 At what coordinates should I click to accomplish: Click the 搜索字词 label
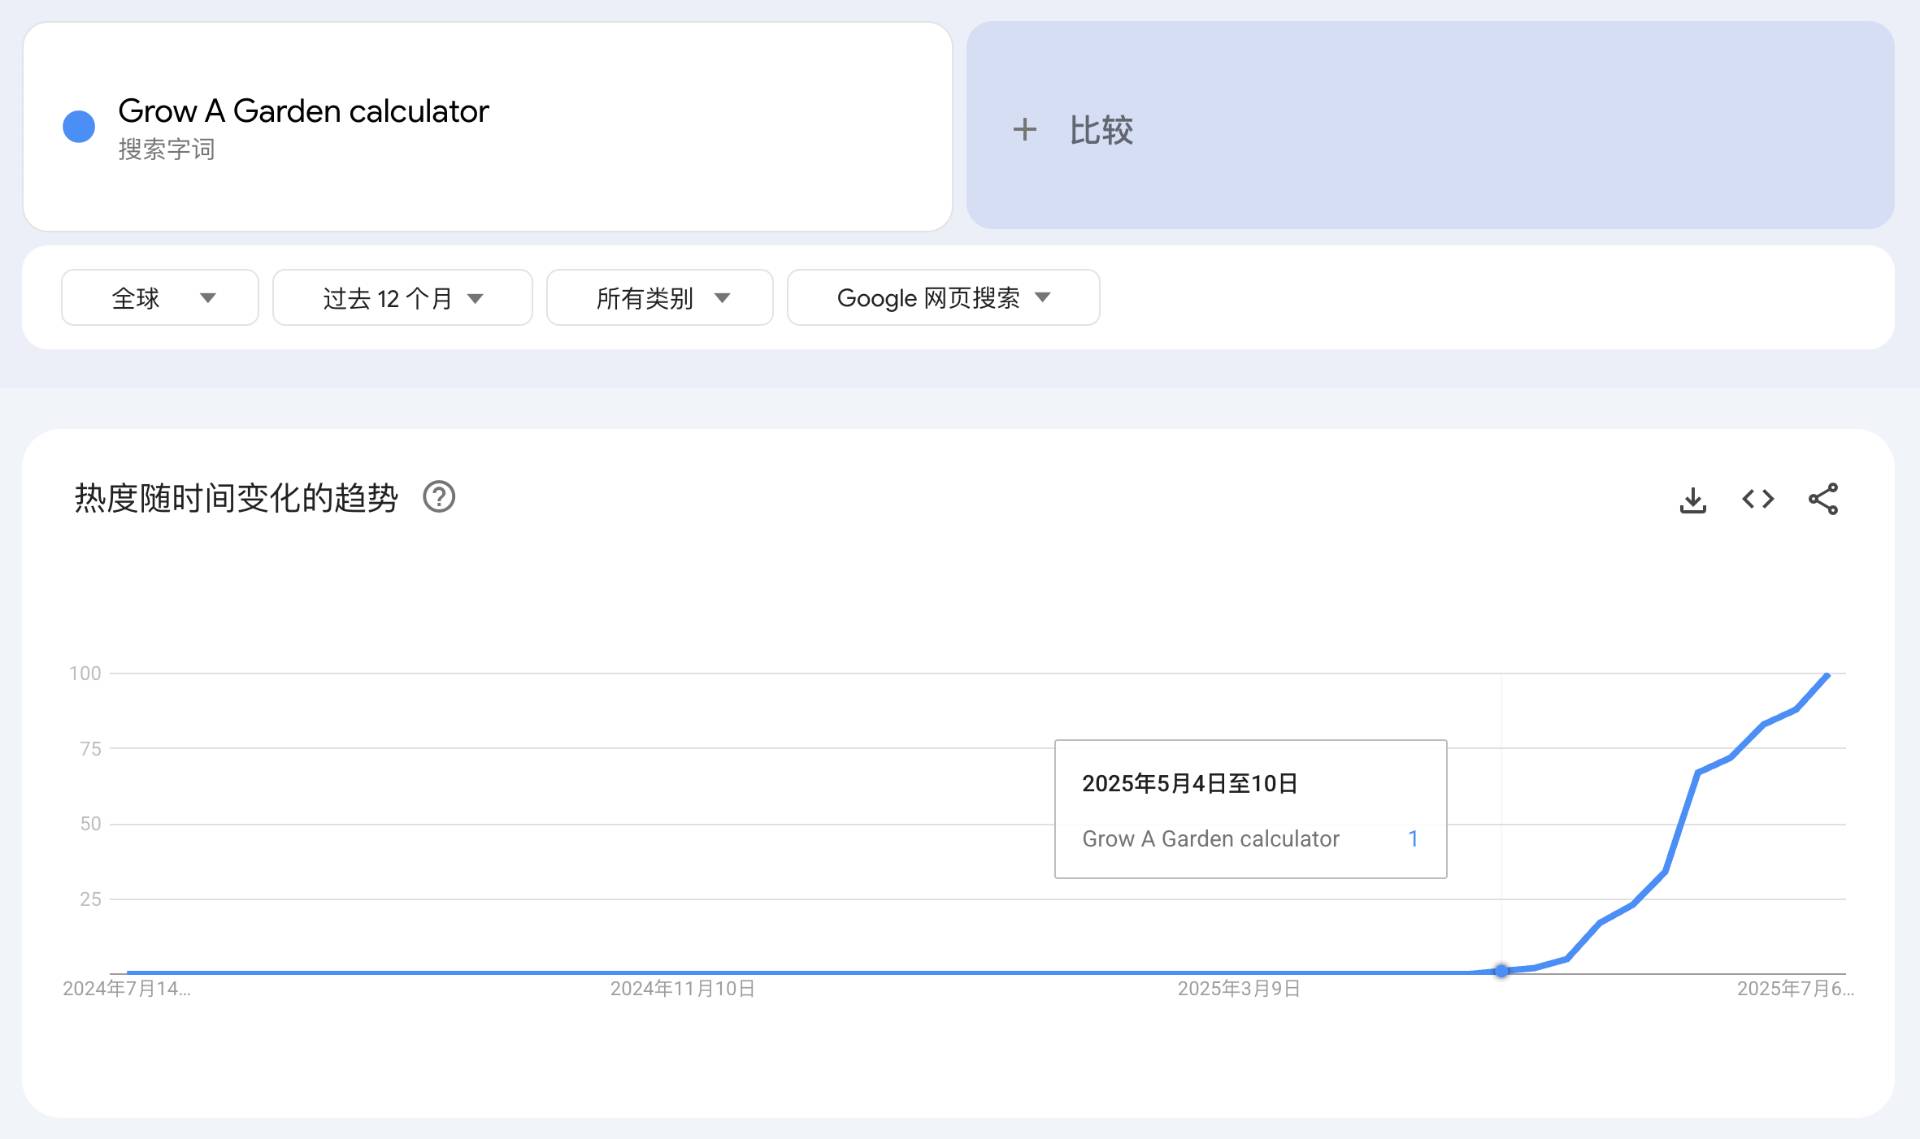[166, 150]
